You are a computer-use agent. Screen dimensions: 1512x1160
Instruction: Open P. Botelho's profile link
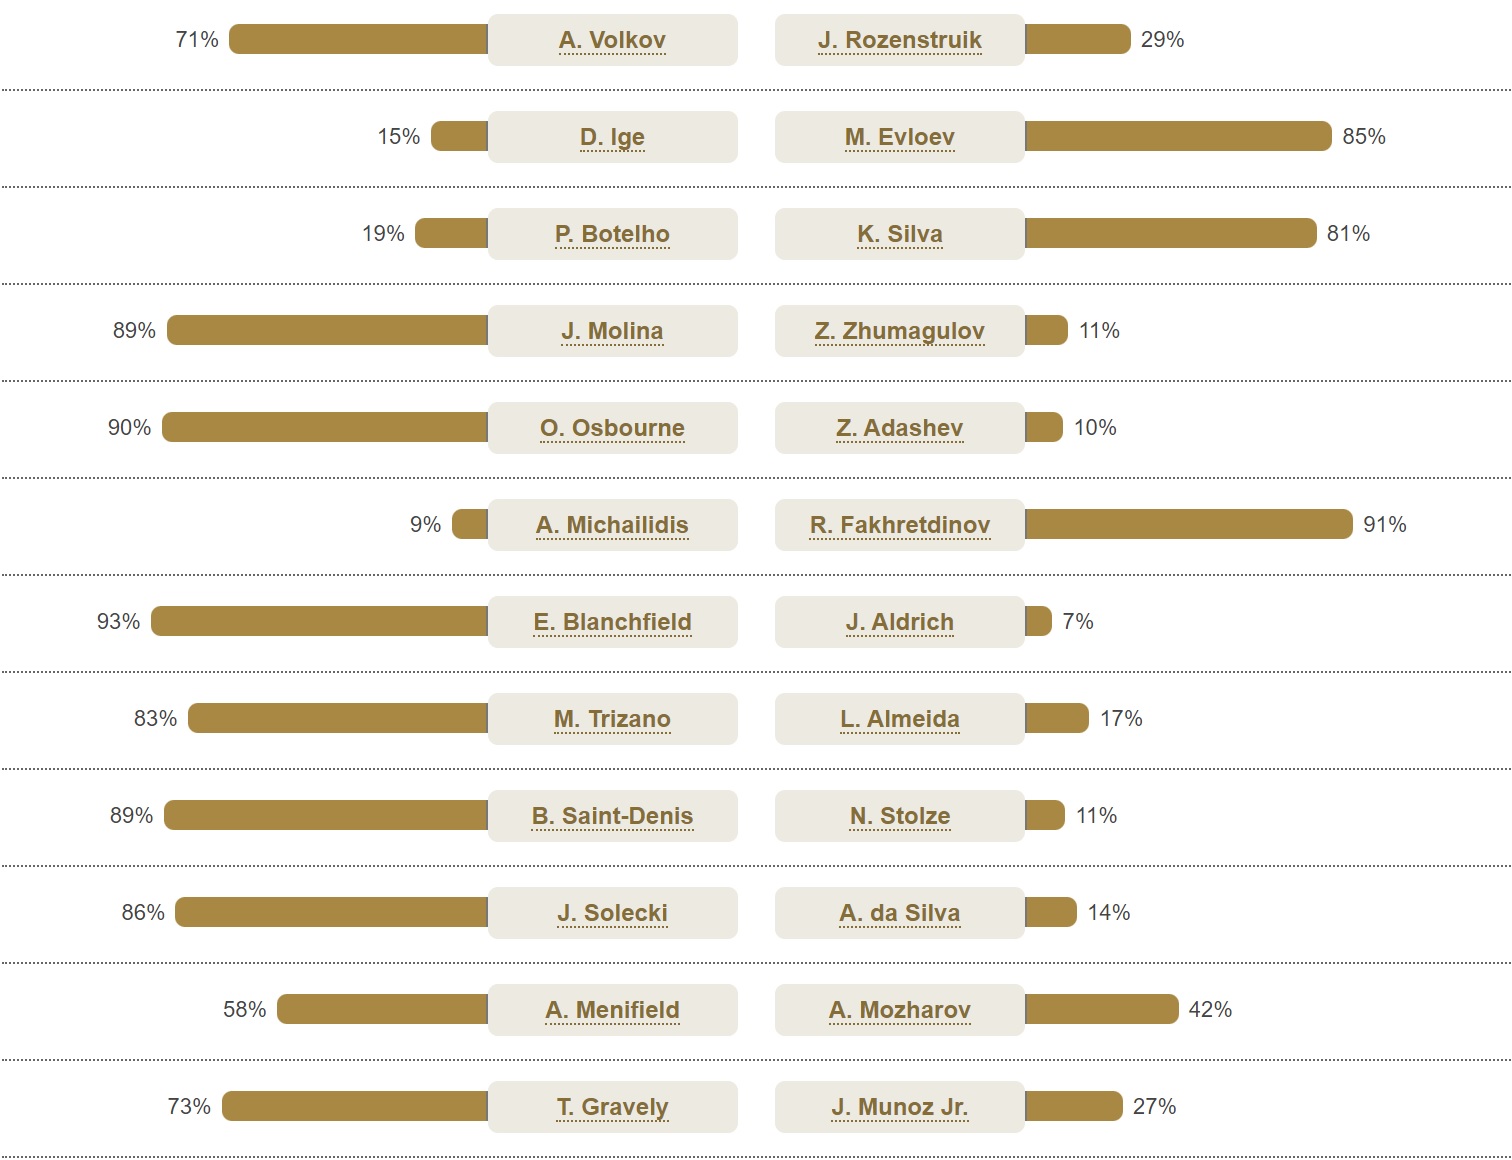[x=612, y=234]
